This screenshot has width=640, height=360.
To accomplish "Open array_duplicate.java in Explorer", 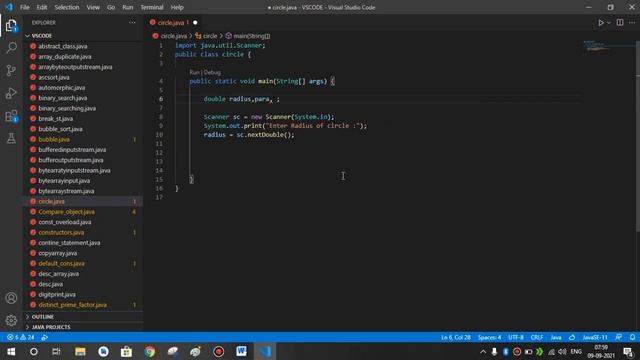I will (82, 56).
